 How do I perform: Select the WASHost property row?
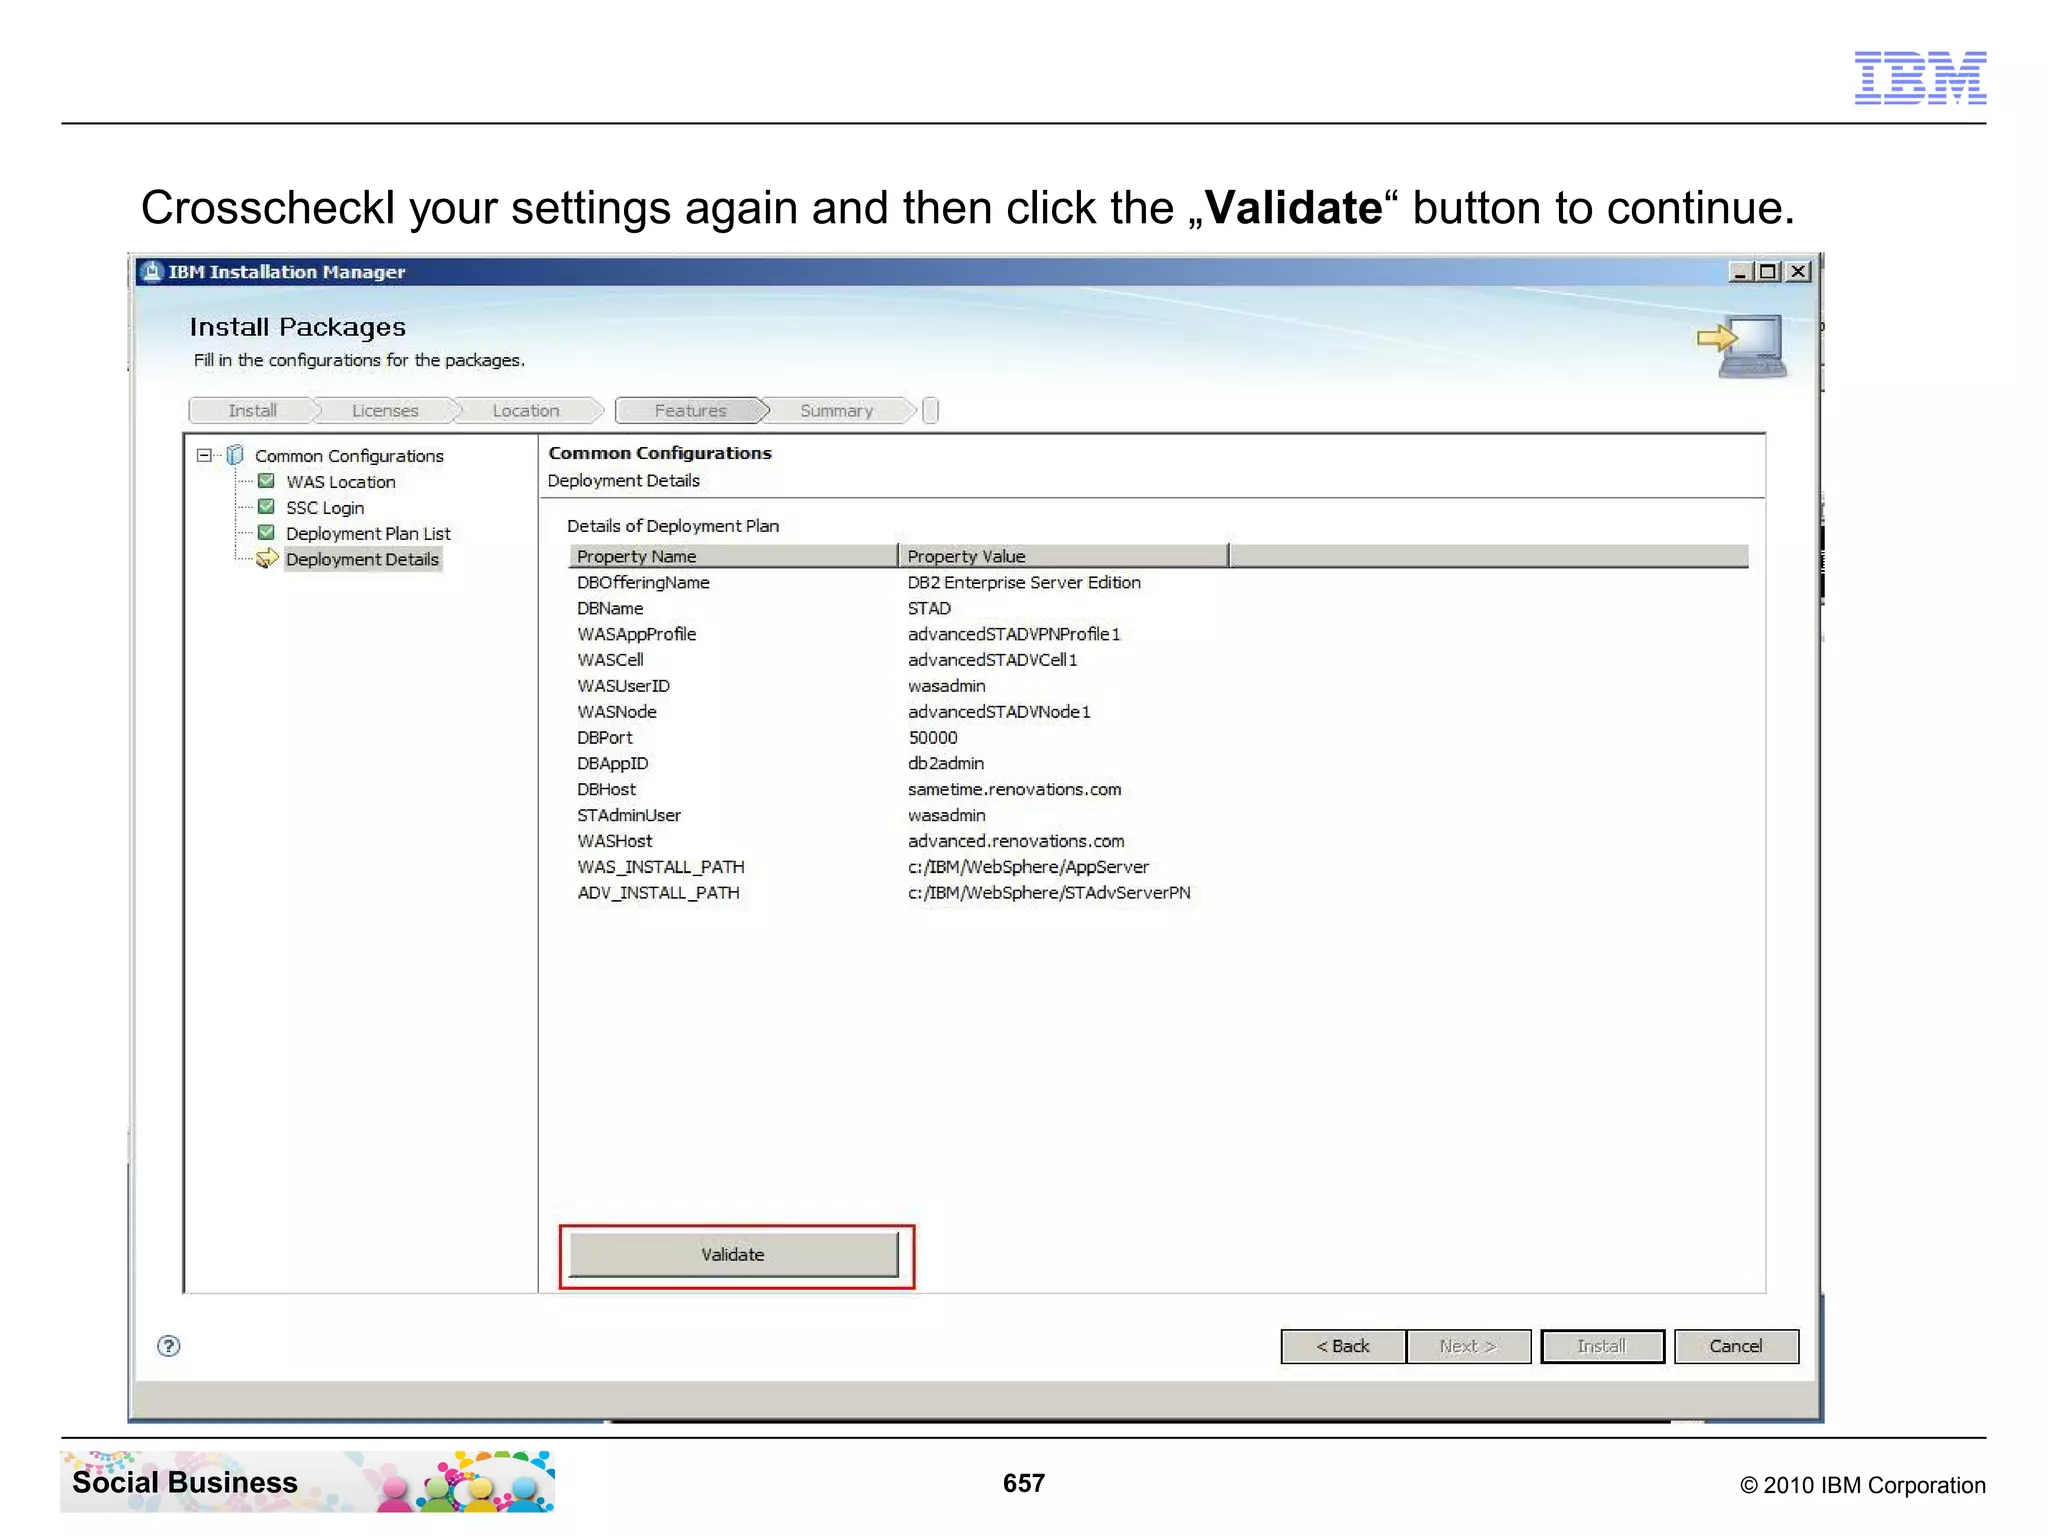coord(1158,842)
